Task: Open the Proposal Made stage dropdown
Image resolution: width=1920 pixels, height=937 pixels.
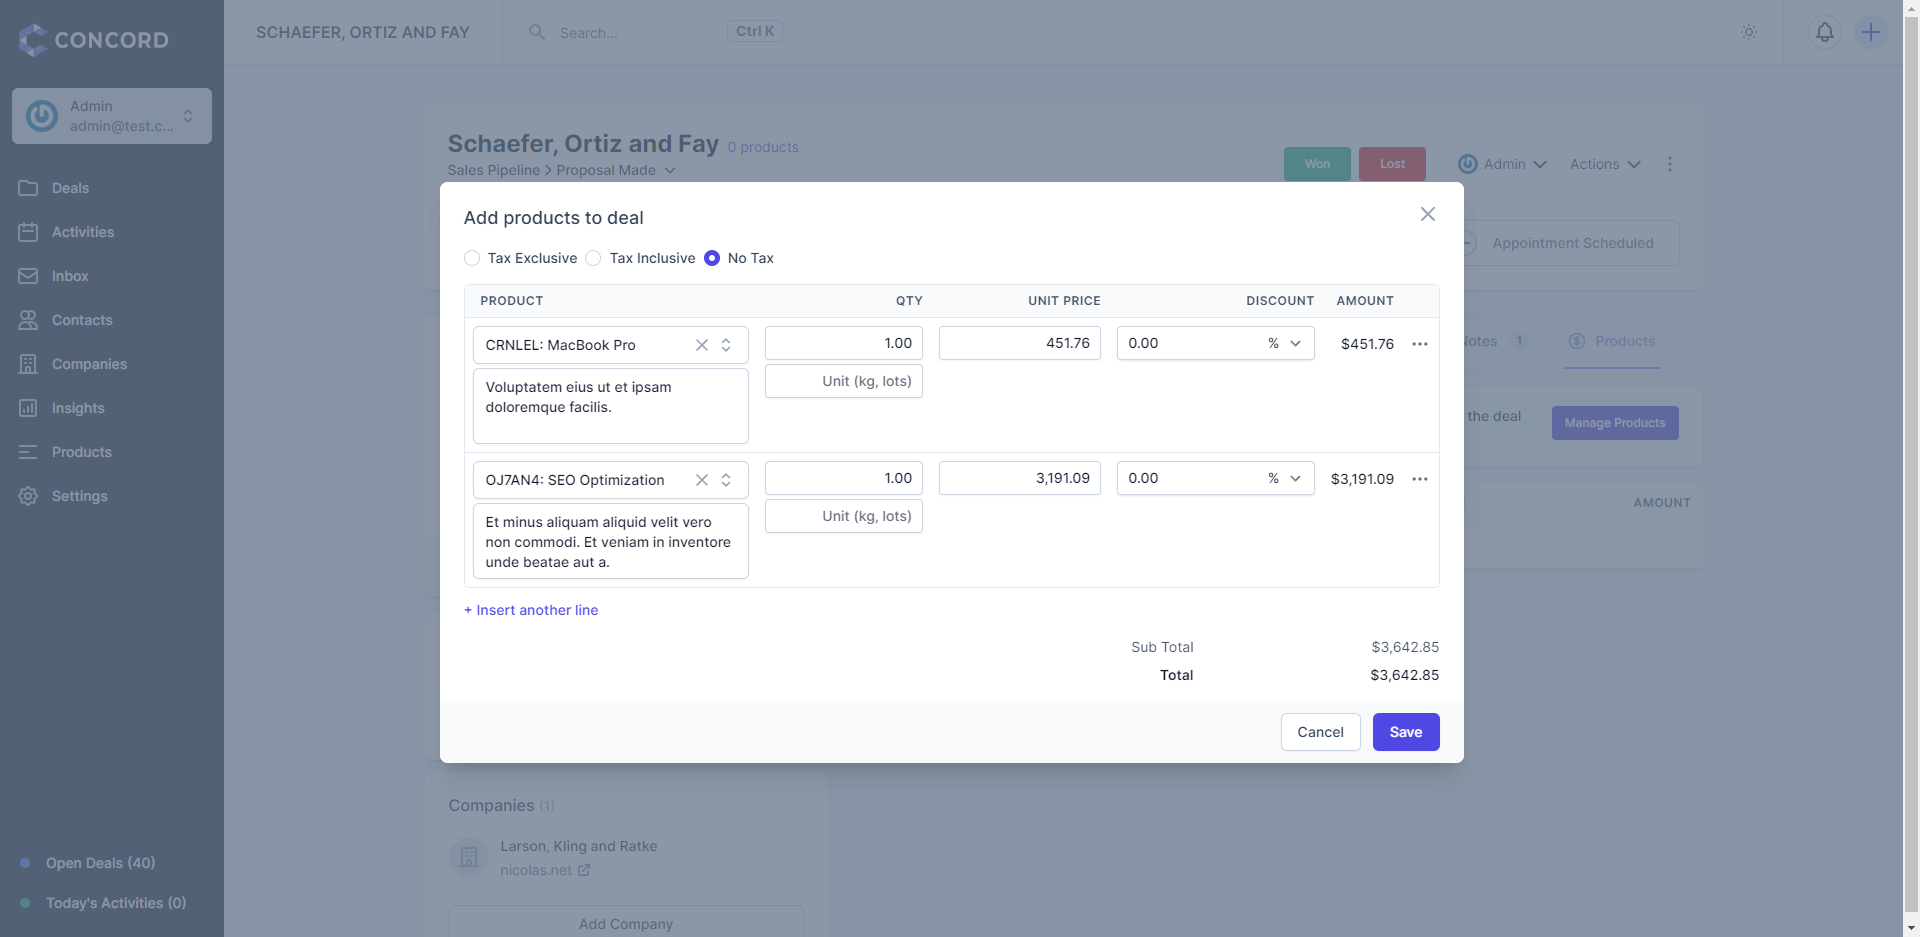Action: (x=616, y=170)
